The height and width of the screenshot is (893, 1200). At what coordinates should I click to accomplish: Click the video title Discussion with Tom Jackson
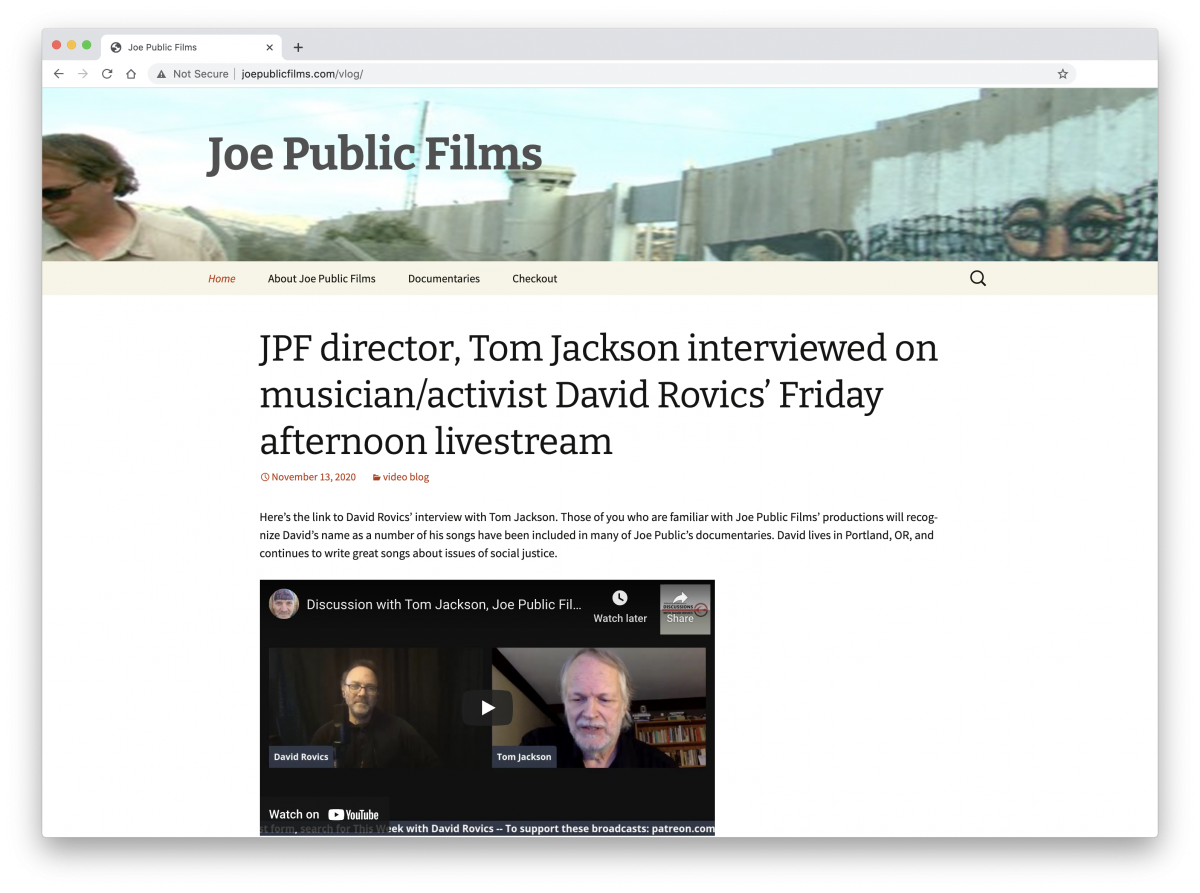point(444,605)
